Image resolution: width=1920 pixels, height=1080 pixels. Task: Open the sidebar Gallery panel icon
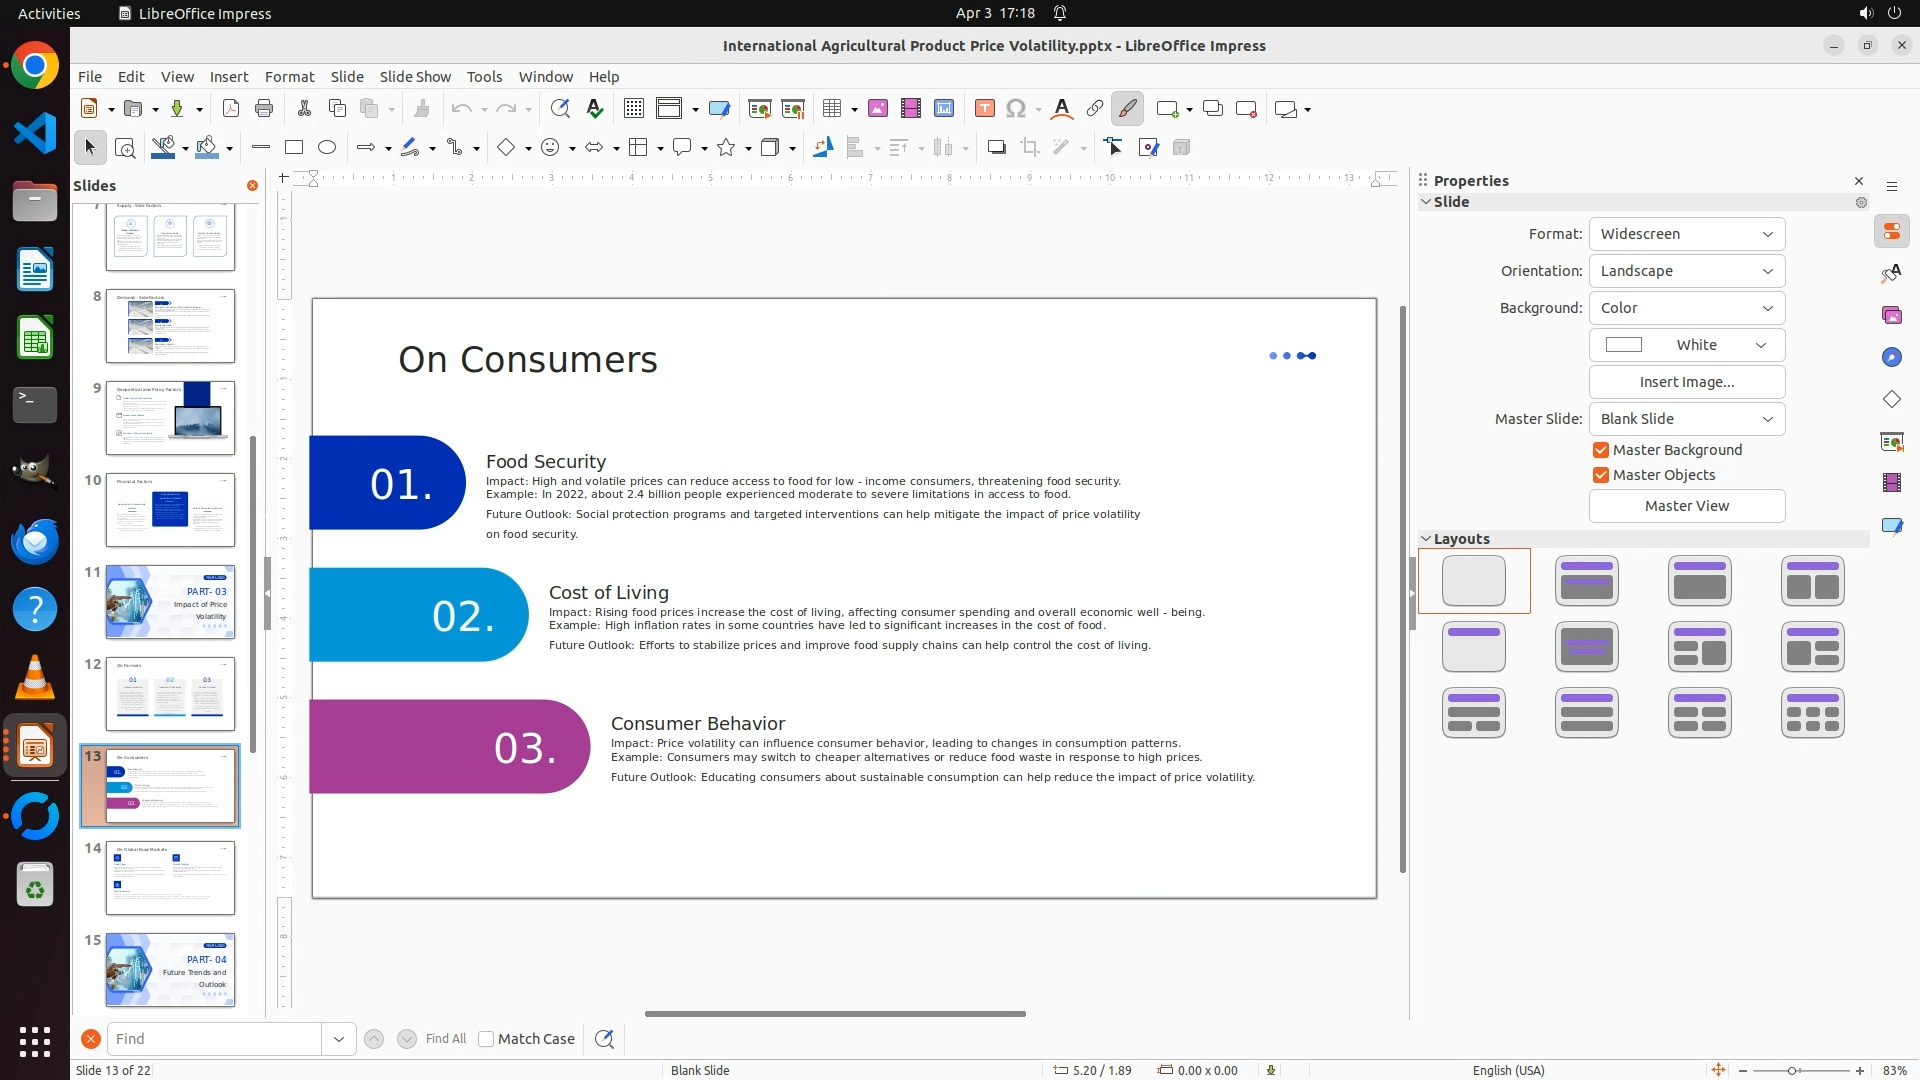click(x=1891, y=315)
